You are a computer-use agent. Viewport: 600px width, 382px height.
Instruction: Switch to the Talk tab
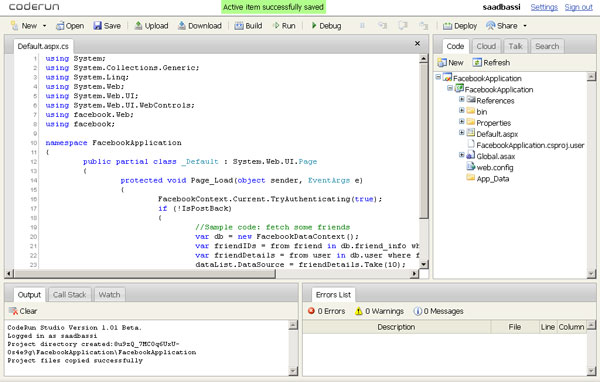coord(515,46)
